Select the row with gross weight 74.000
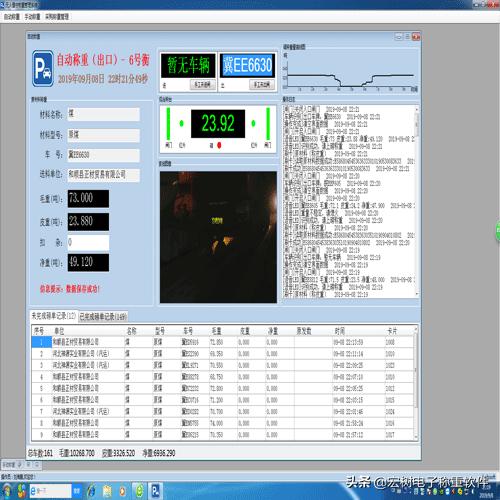Screen dimensions: 500x500 click(223, 423)
